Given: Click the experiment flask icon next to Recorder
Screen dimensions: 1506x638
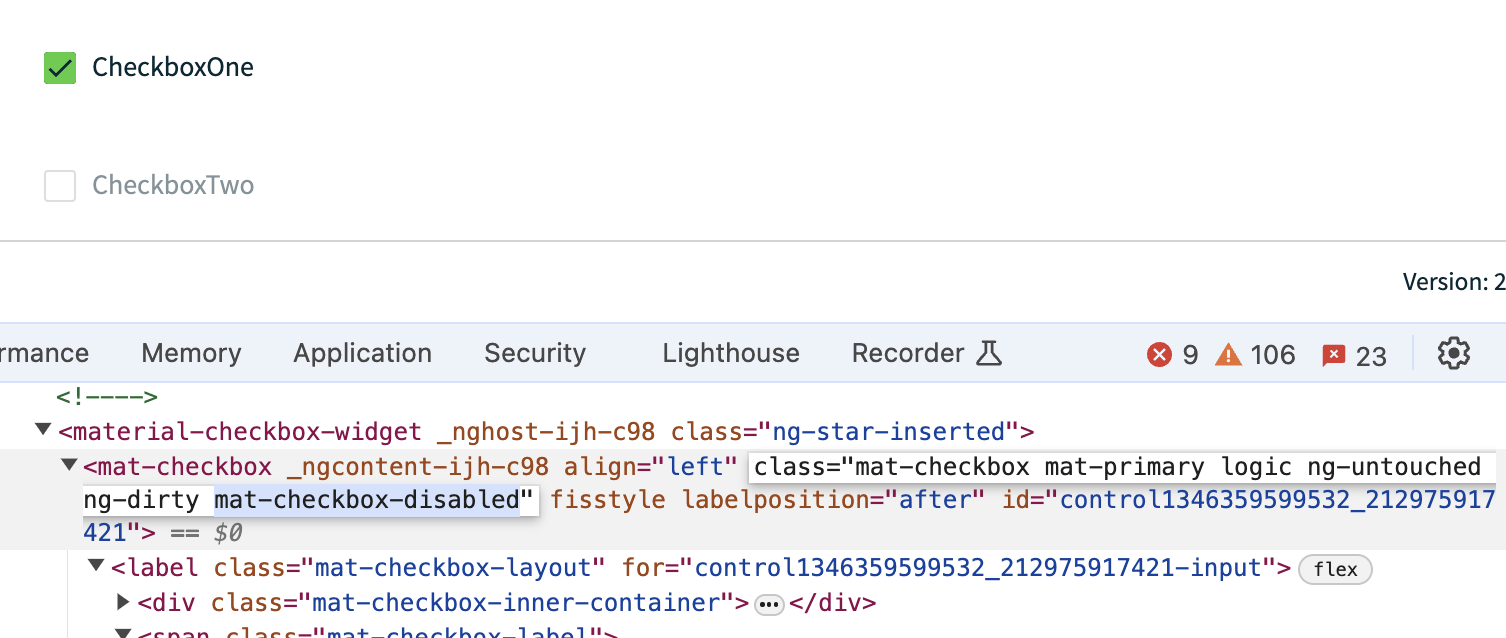Looking at the screenshot, I should pyautogui.click(x=988, y=352).
